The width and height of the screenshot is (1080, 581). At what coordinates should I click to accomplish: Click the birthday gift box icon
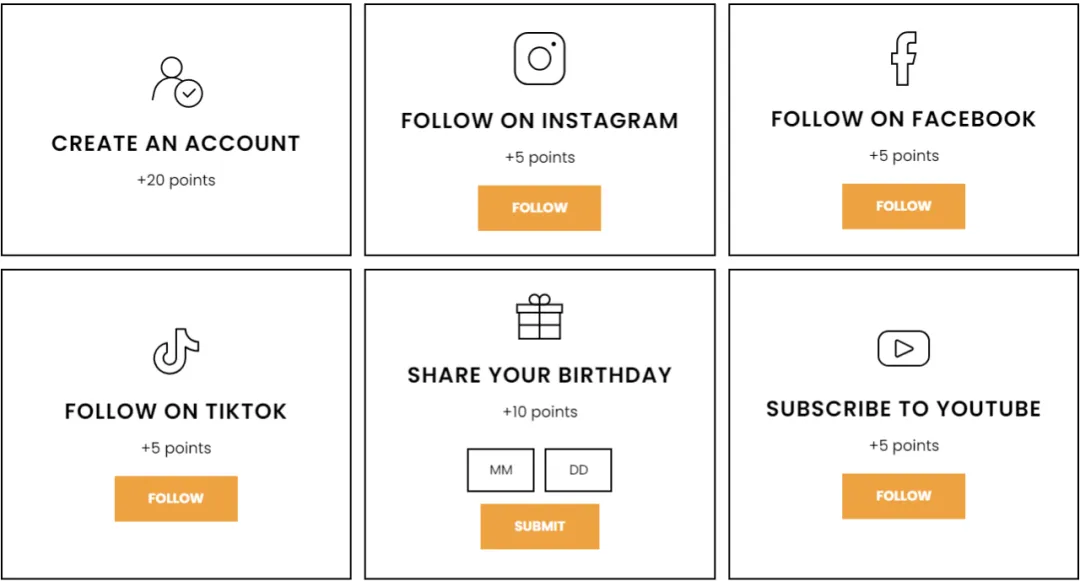click(540, 317)
